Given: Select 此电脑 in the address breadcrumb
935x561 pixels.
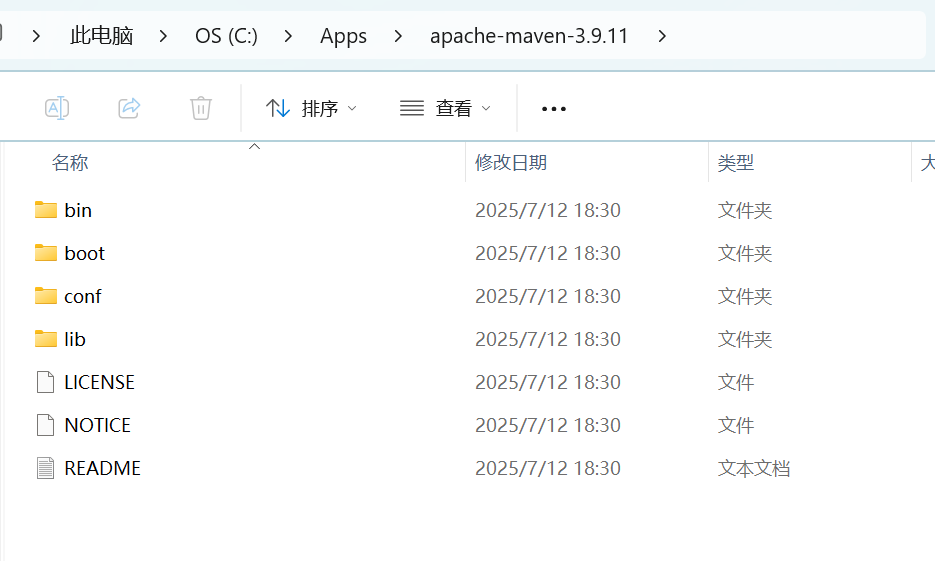Looking at the screenshot, I should click(x=101, y=36).
